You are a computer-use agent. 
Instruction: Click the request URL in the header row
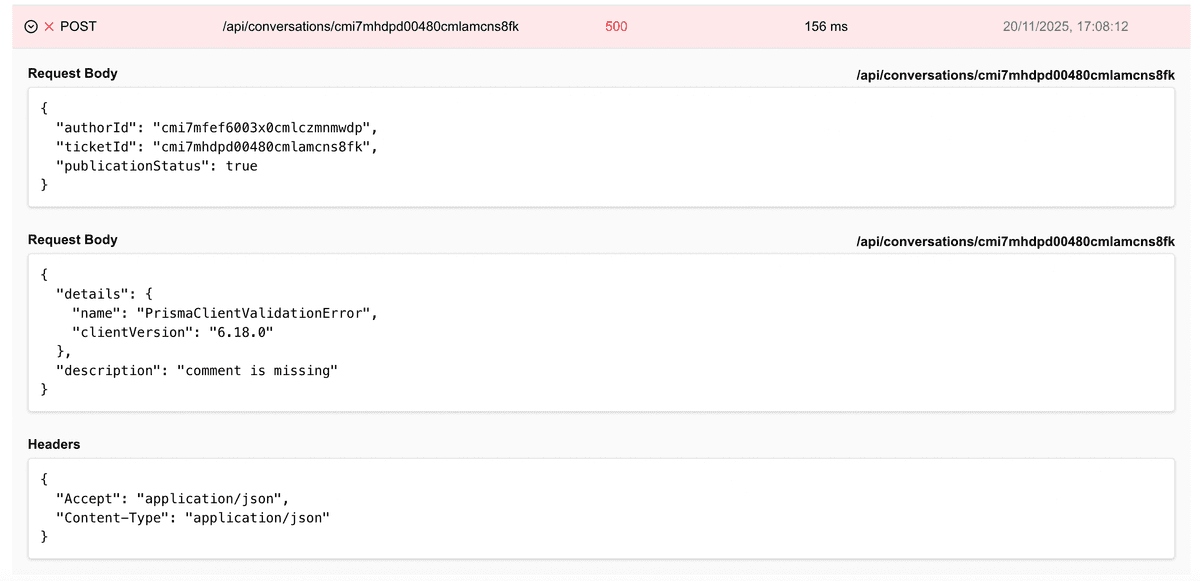coord(370,27)
